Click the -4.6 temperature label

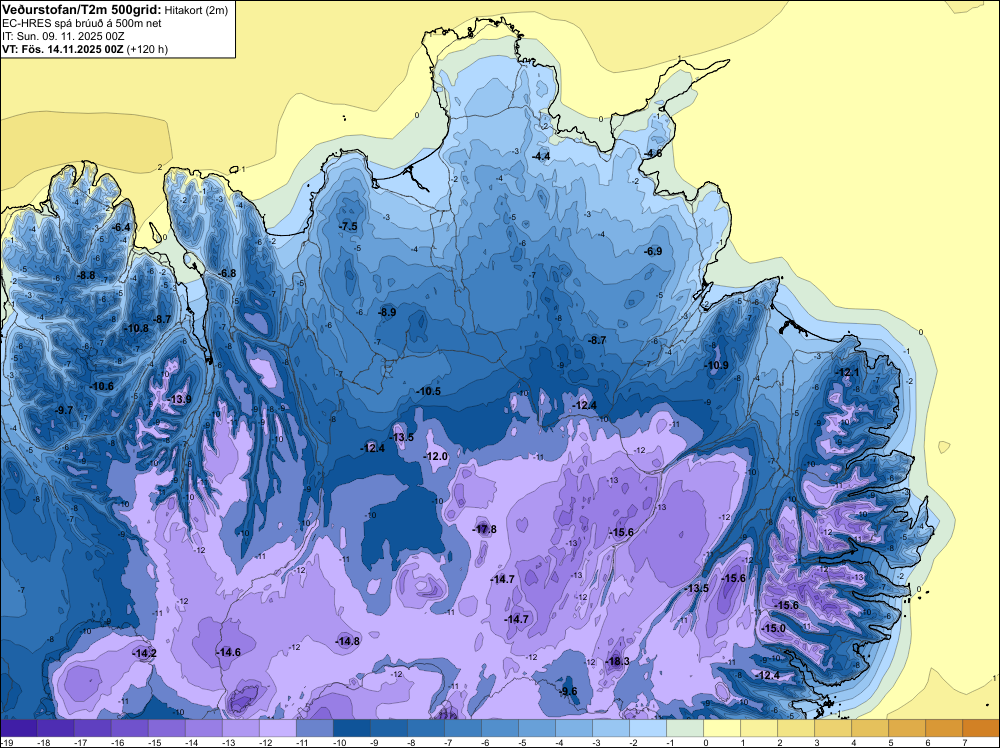tap(652, 154)
